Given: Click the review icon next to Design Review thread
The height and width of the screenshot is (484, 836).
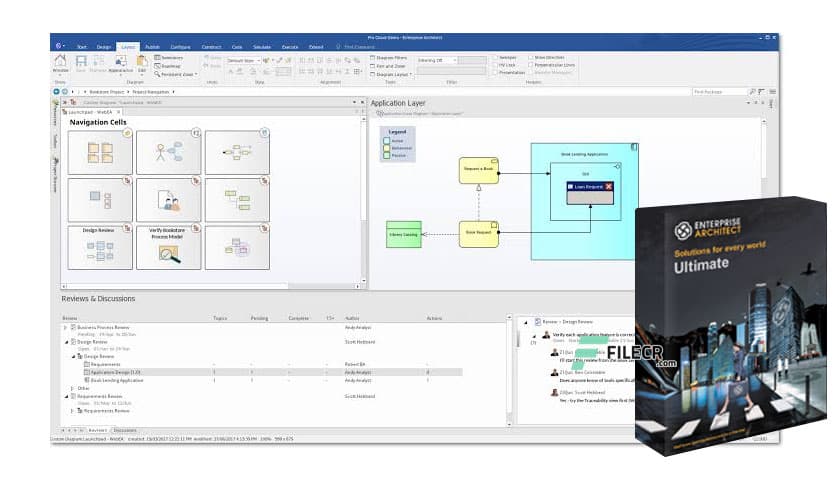Looking at the screenshot, I should click(x=538, y=322).
